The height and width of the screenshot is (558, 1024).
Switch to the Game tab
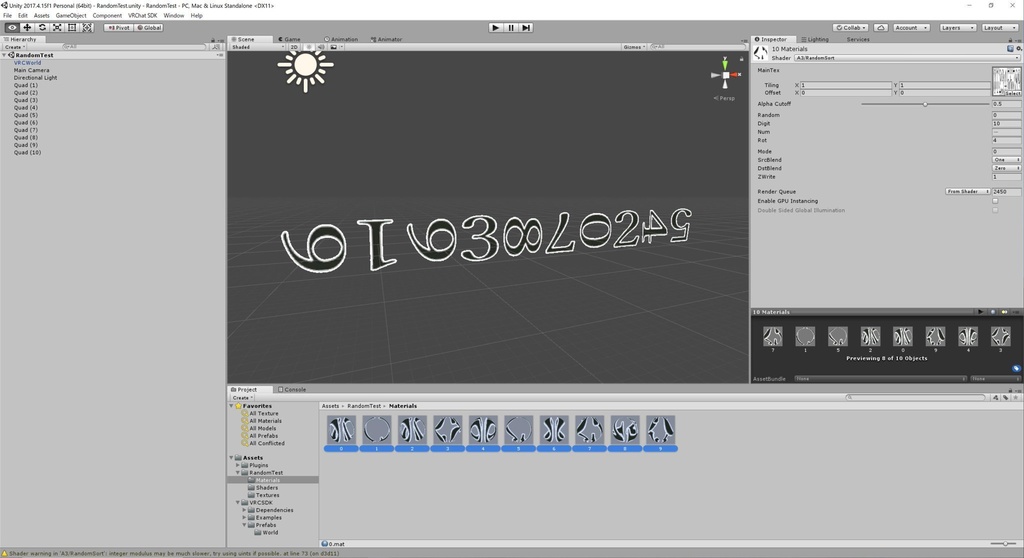click(289, 39)
